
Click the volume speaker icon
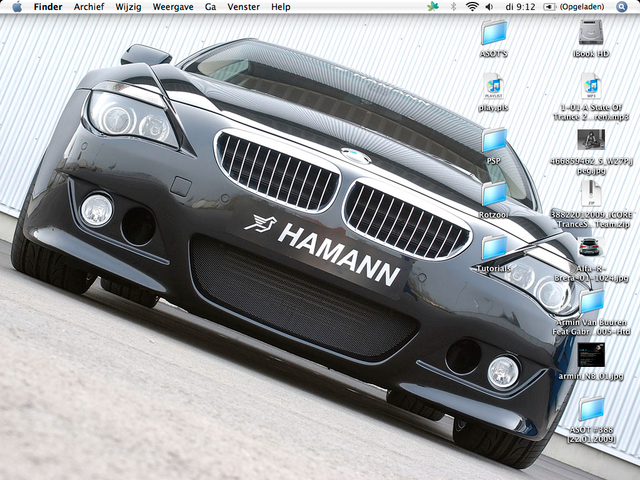tap(489, 7)
